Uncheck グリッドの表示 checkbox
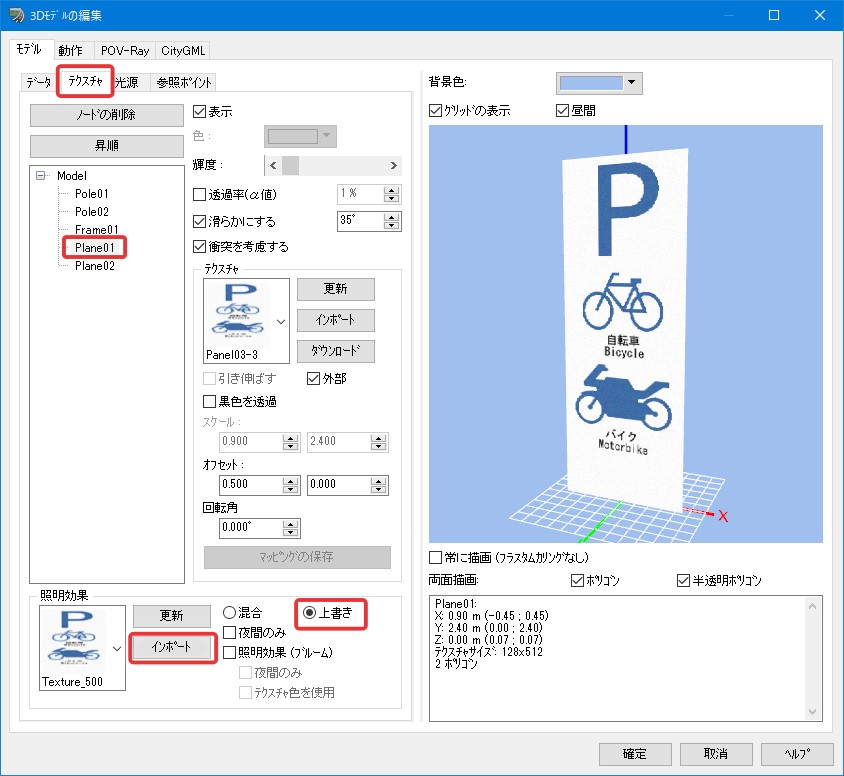The width and height of the screenshot is (844, 776). point(435,111)
